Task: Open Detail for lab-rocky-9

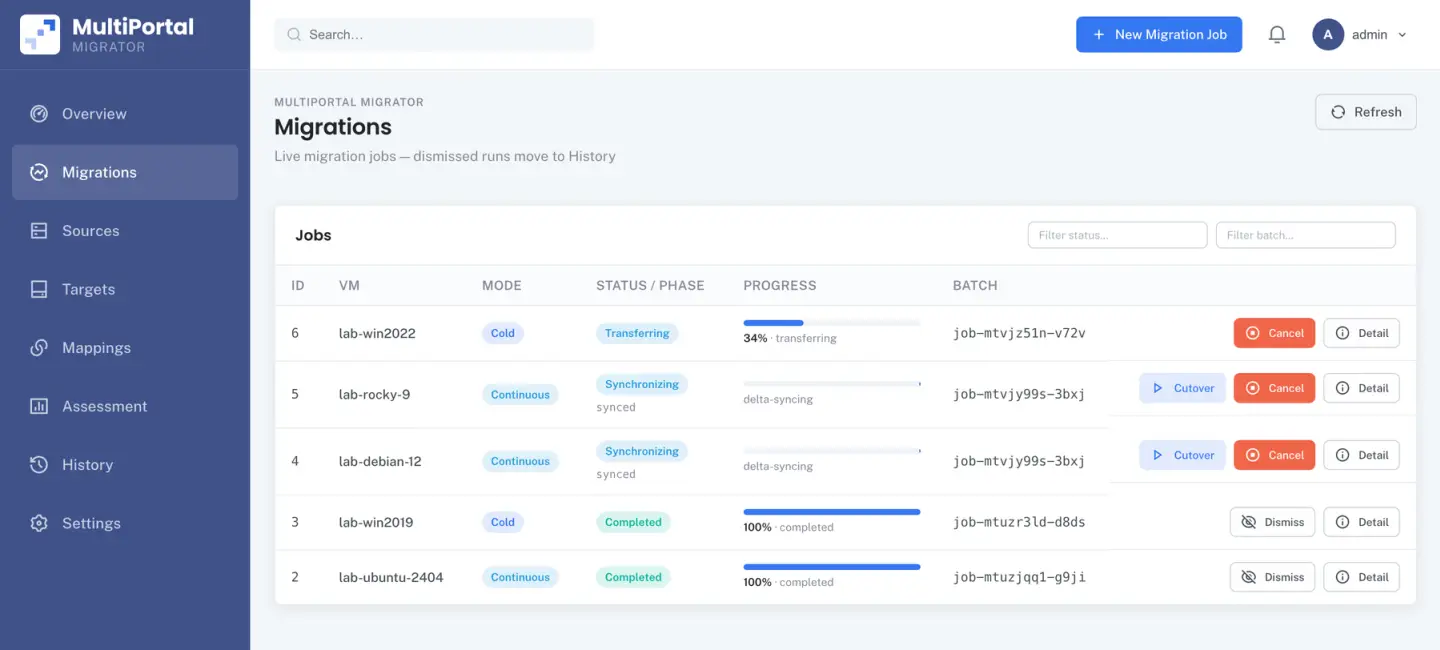Action: [x=1362, y=388]
